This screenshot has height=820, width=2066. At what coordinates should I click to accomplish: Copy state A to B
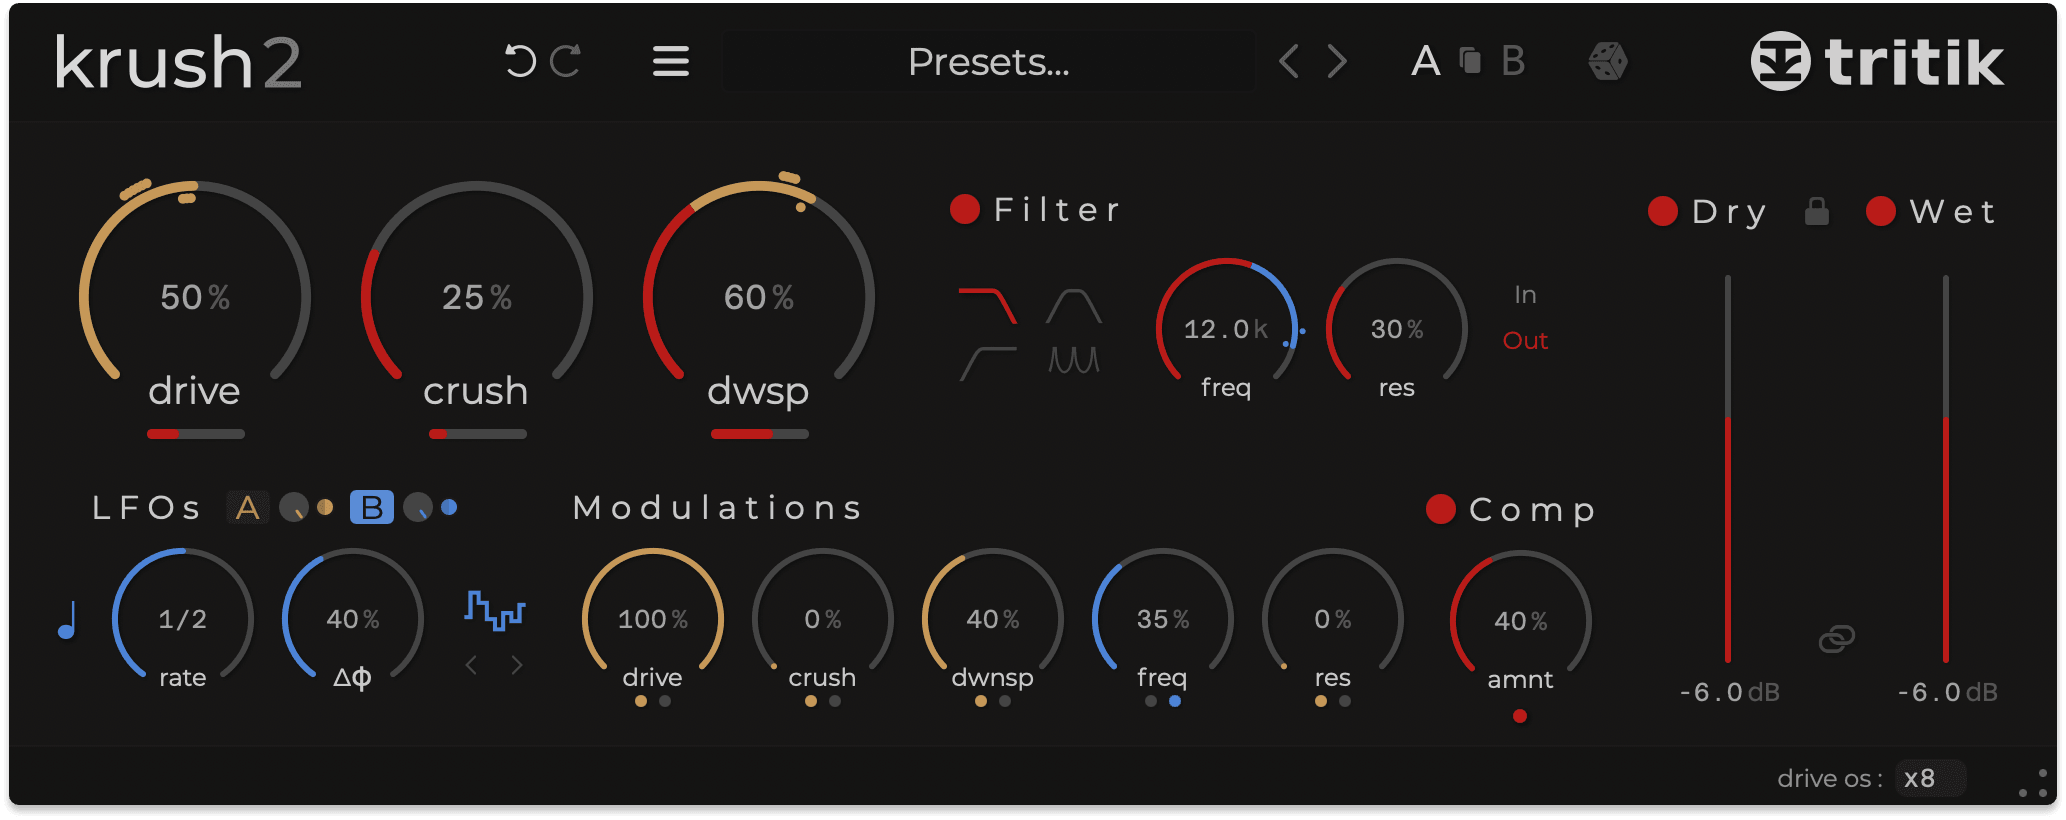[1470, 62]
